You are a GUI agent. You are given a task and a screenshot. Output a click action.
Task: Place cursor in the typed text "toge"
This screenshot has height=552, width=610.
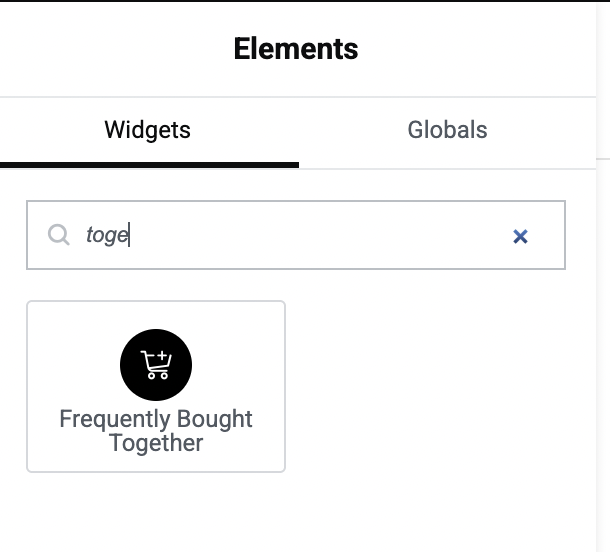(107, 235)
